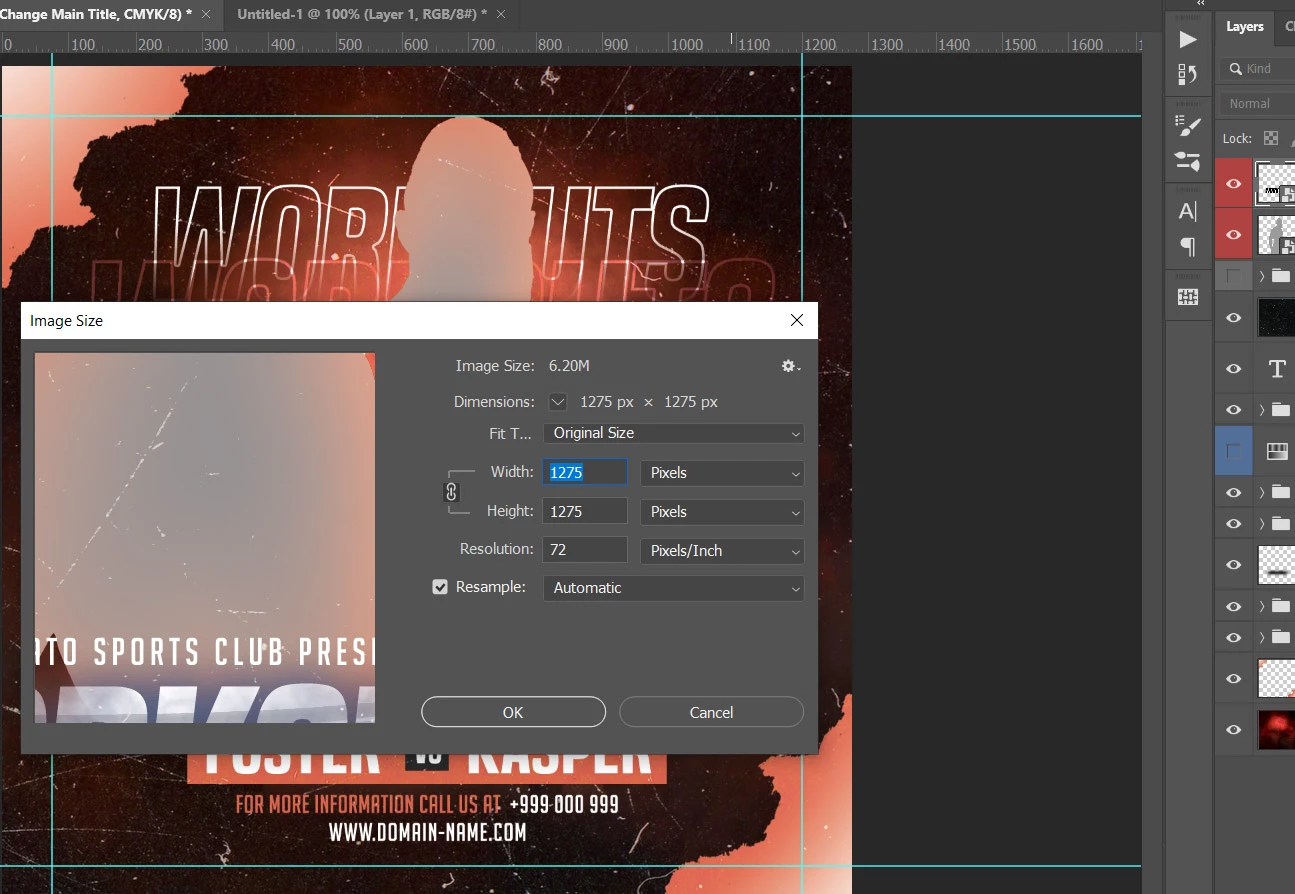Image resolution: width=1295 pixels, height=894 pixels.
Task: Select the cut-off tab beside Layers
Action: [x=1288, y=27]
